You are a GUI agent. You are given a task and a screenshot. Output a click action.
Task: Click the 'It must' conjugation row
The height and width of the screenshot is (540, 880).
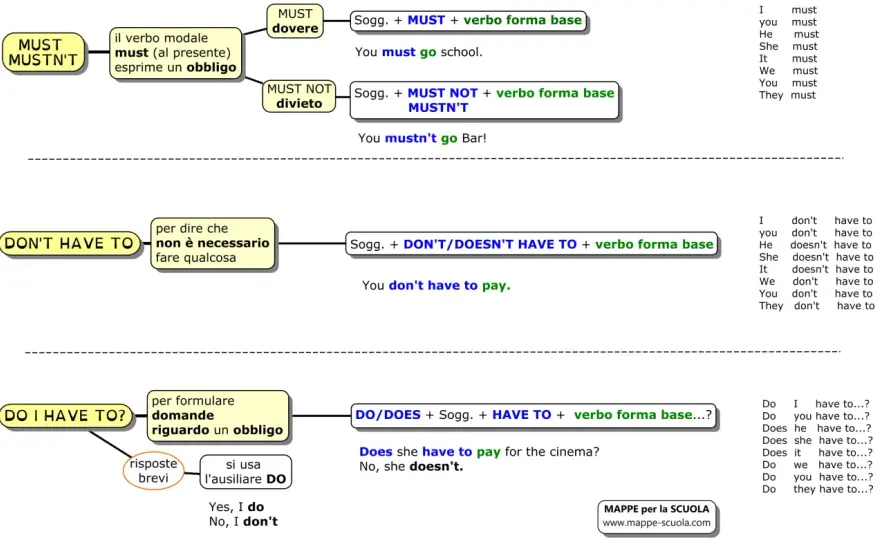point(788,58)
